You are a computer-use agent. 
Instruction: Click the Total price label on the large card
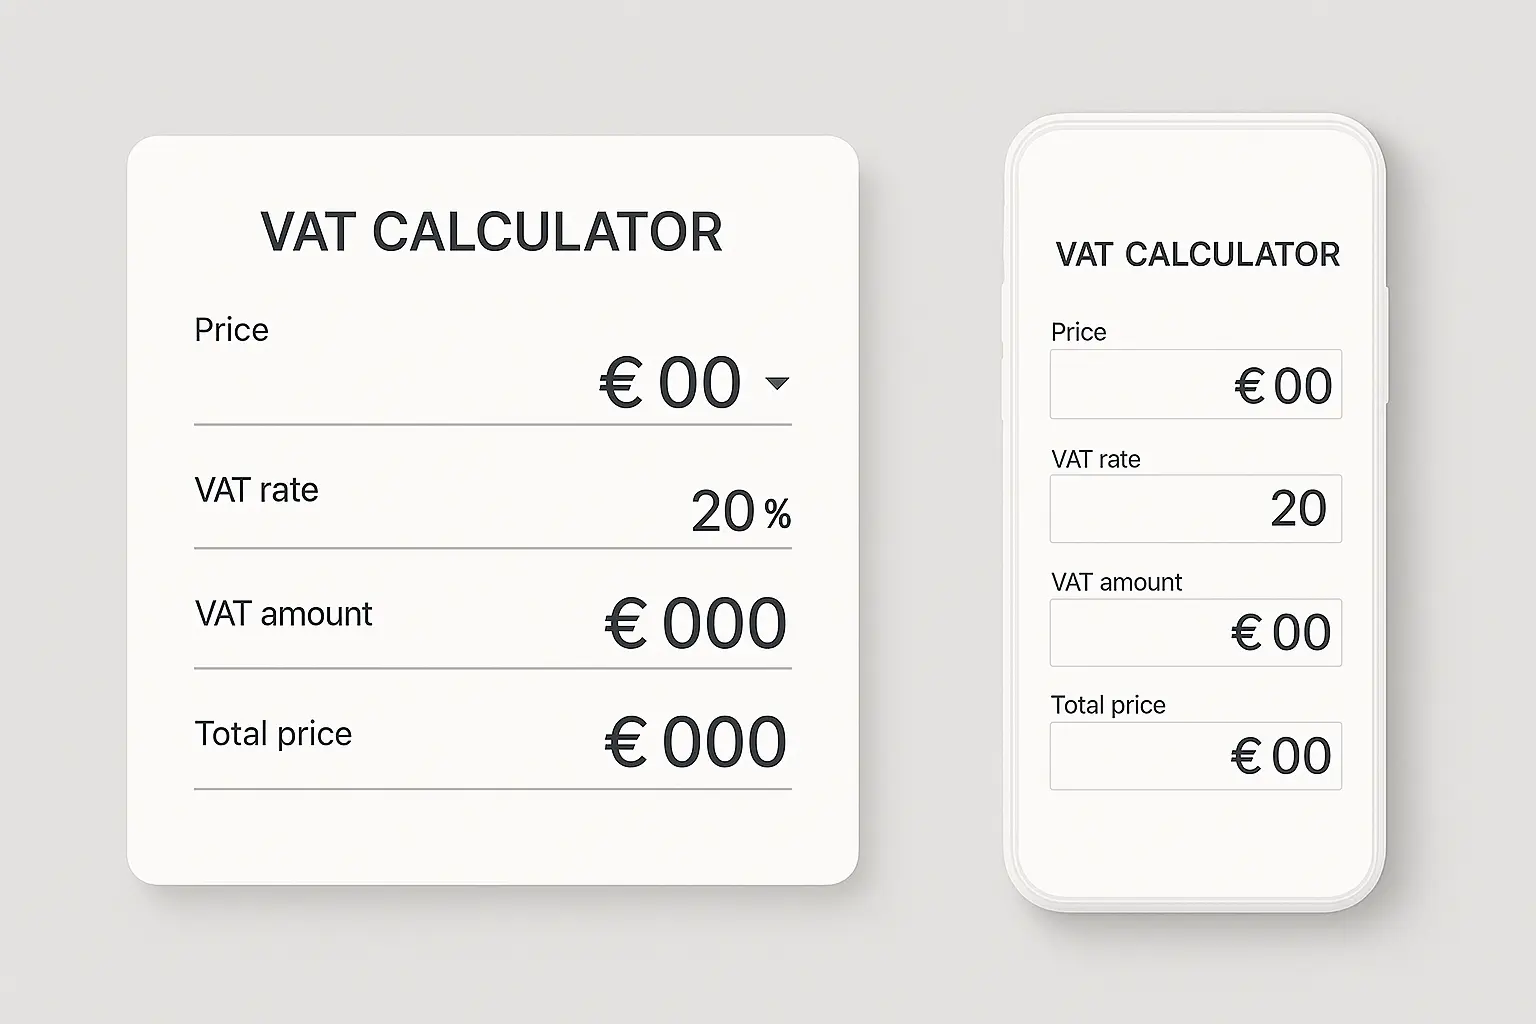pyautogui.click(x=273, y=734)
